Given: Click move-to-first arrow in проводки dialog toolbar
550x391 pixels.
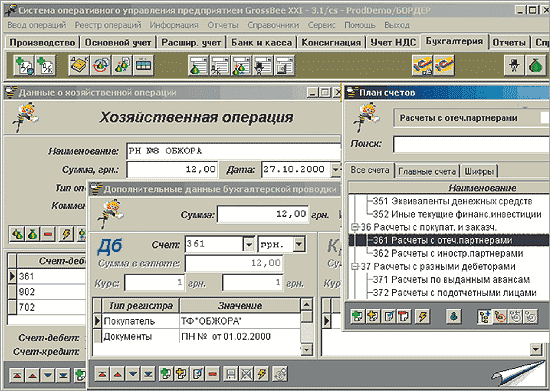Looking at the screenshot, I should tap(102, 374).
